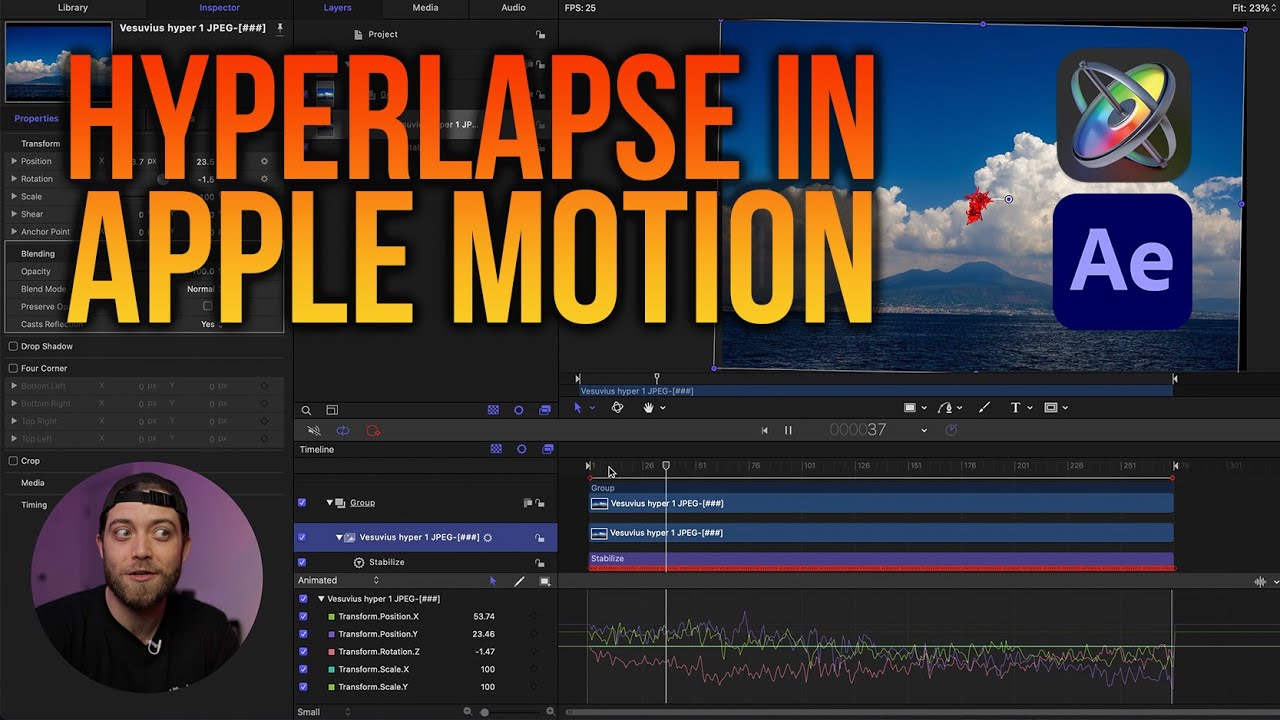Toggle Transform.Position.X curve checkbox

303,616
